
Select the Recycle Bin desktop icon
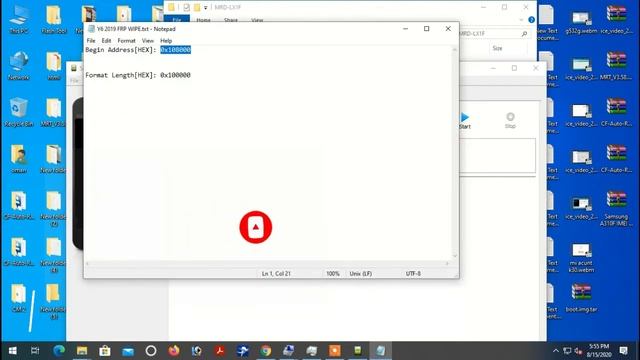pos(19,112)
